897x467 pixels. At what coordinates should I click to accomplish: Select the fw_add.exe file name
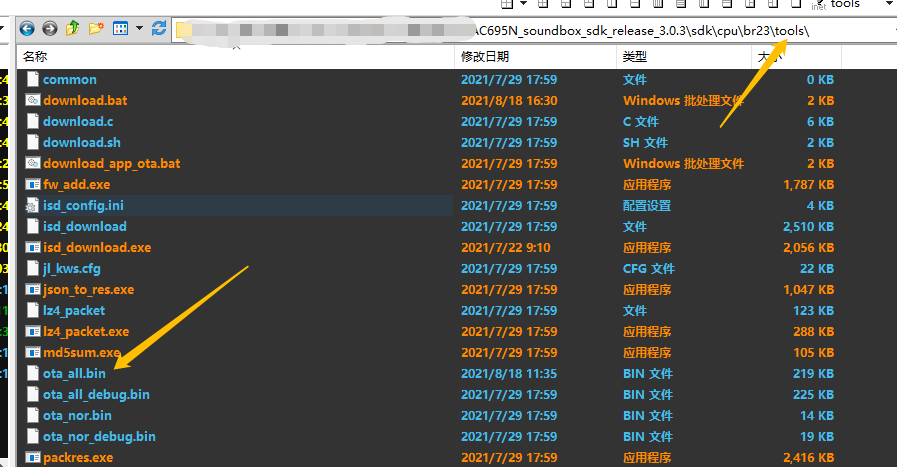(77, 184)
